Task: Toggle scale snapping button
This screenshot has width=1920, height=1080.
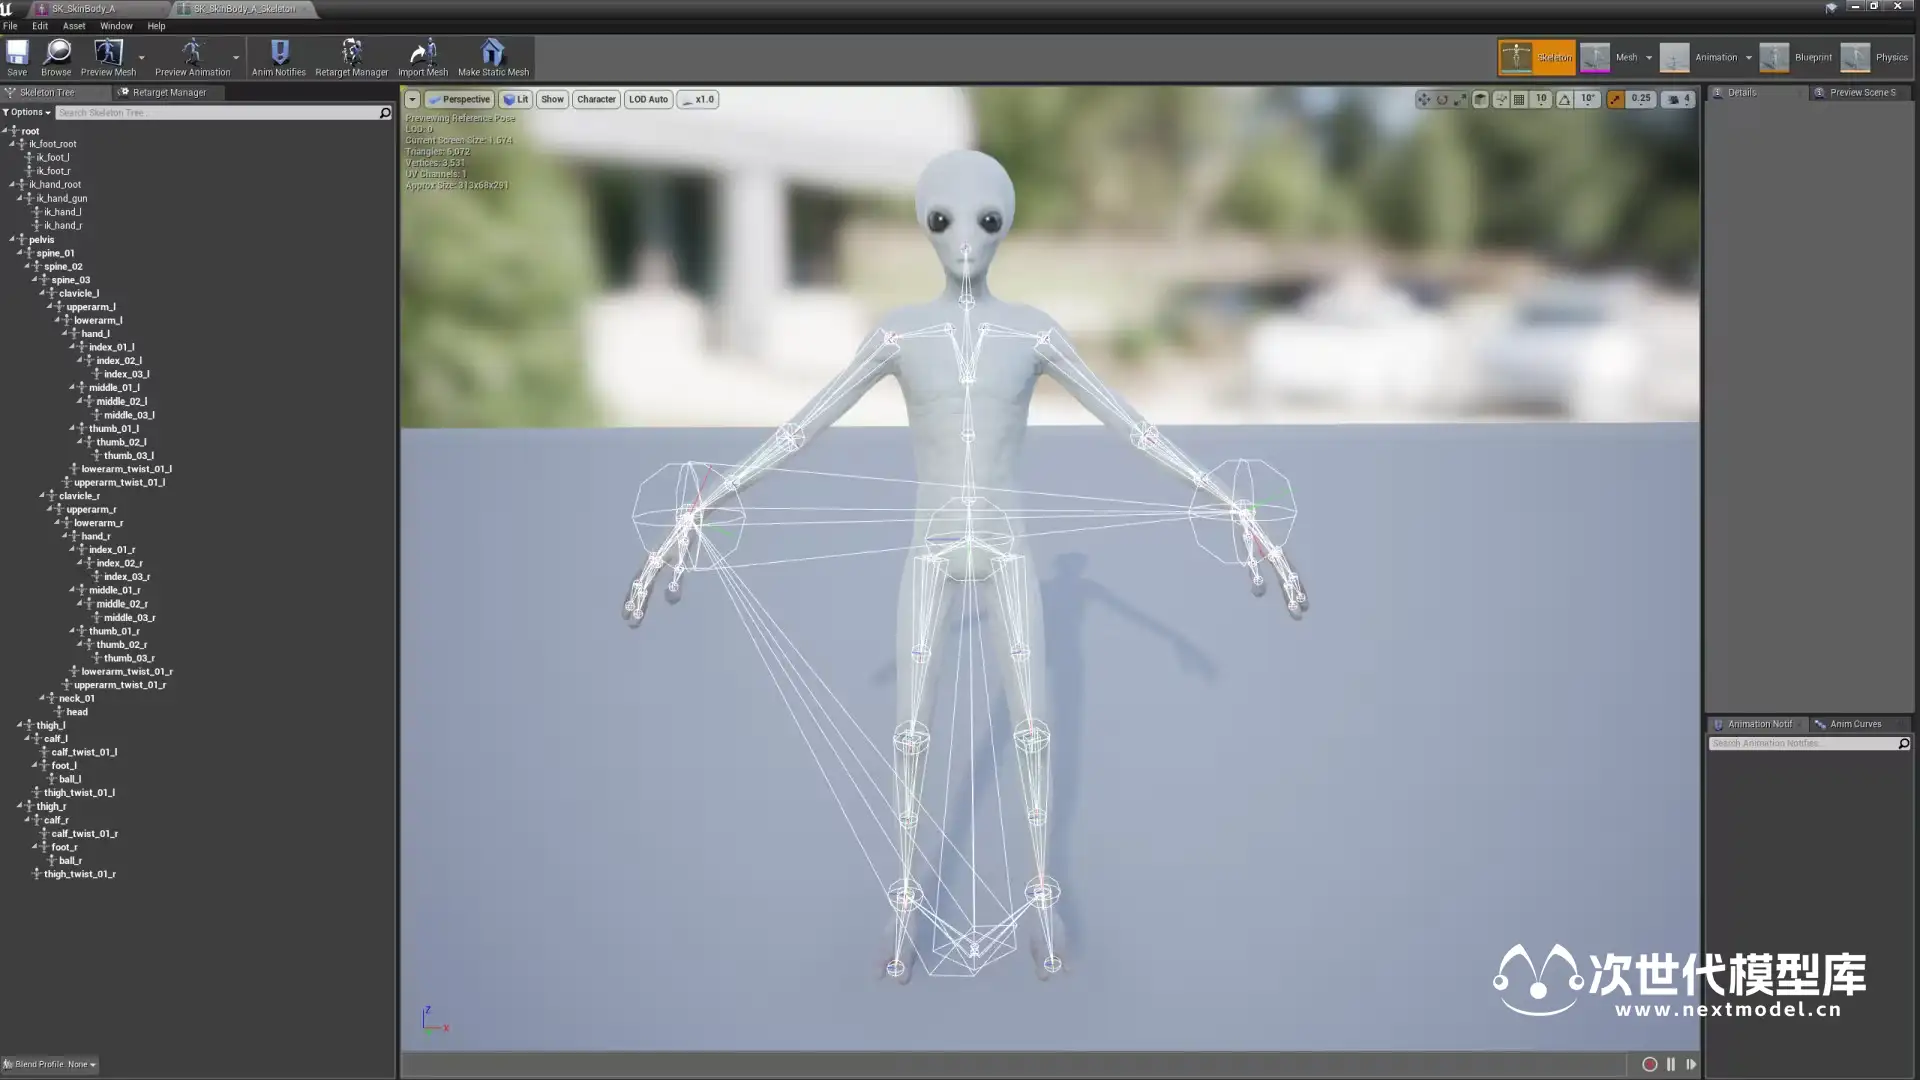Action: click(x=1615, y=99)
